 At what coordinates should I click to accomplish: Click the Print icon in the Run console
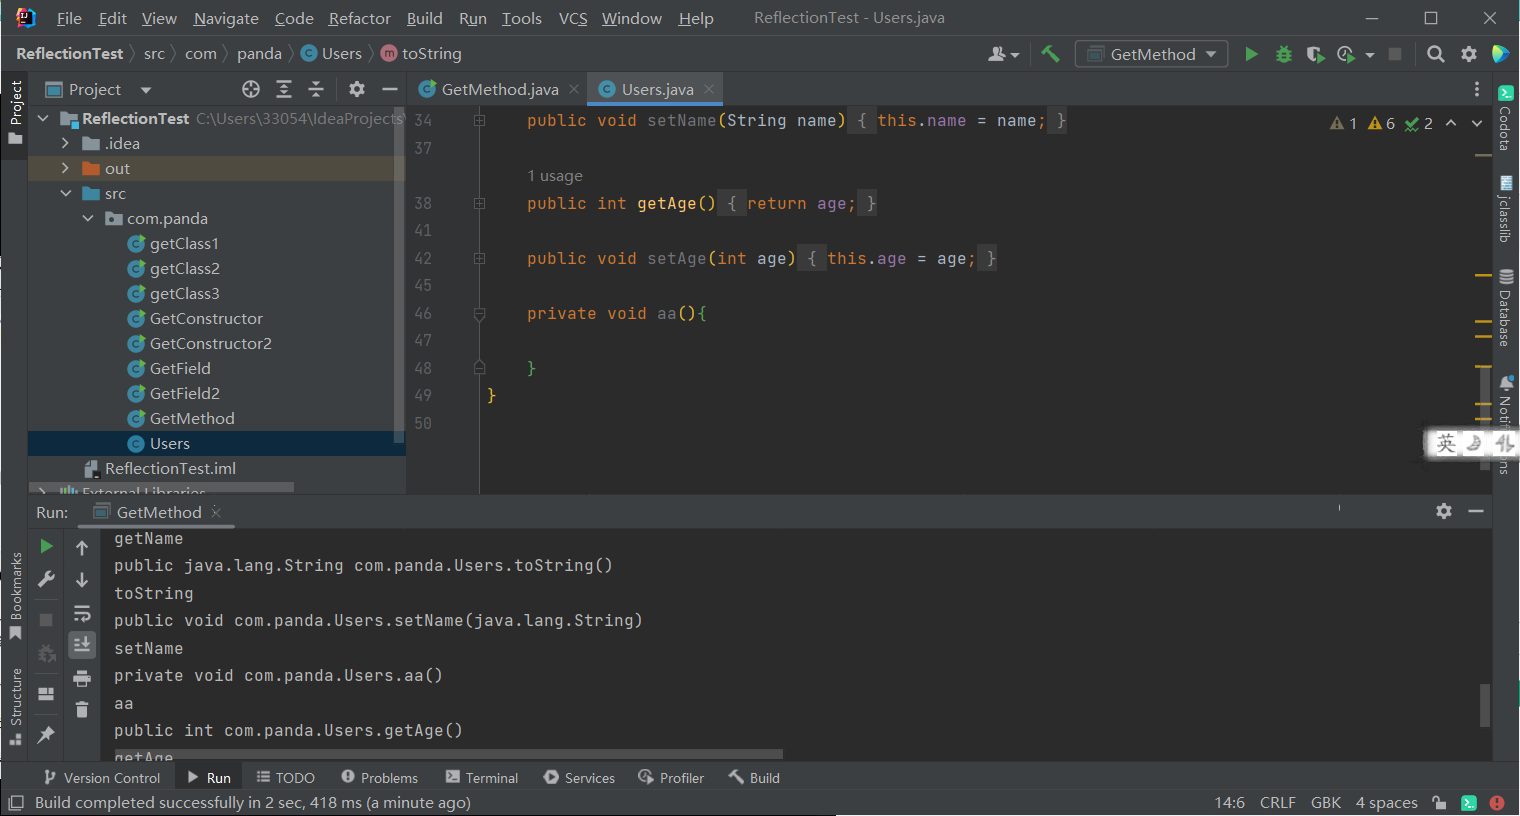(x=82, y=679)
